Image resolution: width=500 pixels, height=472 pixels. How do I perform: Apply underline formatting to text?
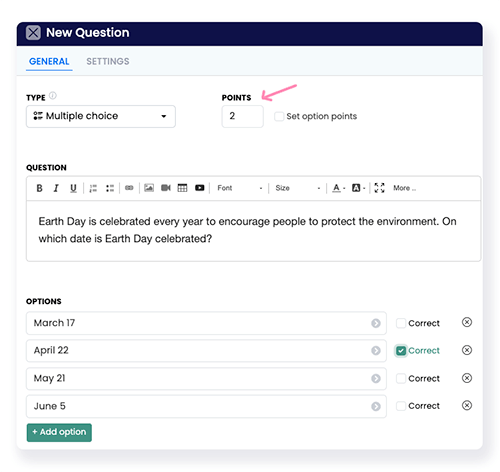click(x=73, y=188)
